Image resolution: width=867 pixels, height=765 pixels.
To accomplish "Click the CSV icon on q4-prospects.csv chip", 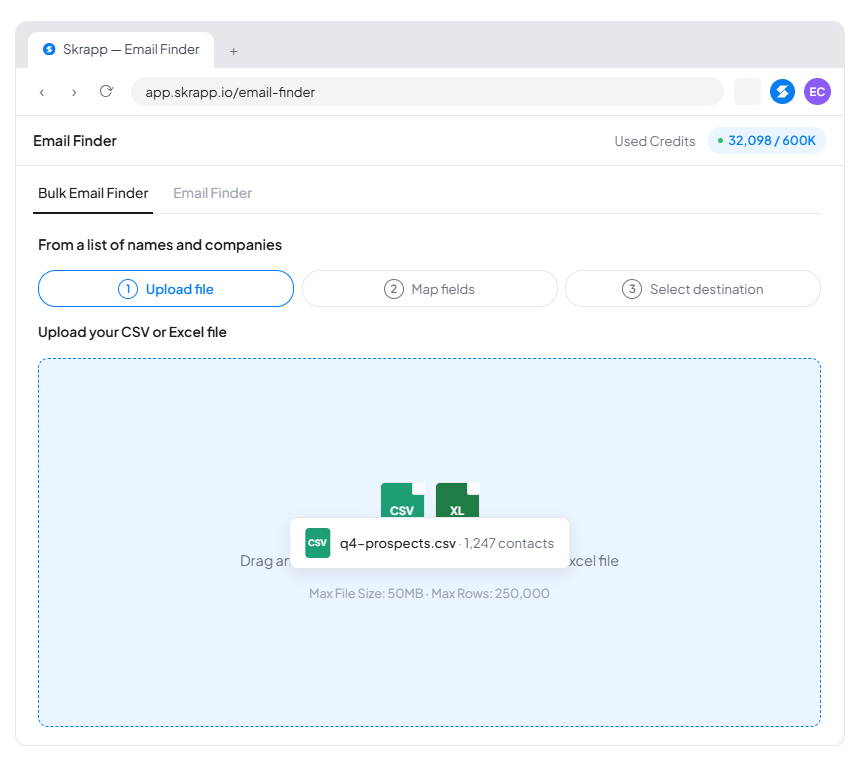I will point(317,543).
